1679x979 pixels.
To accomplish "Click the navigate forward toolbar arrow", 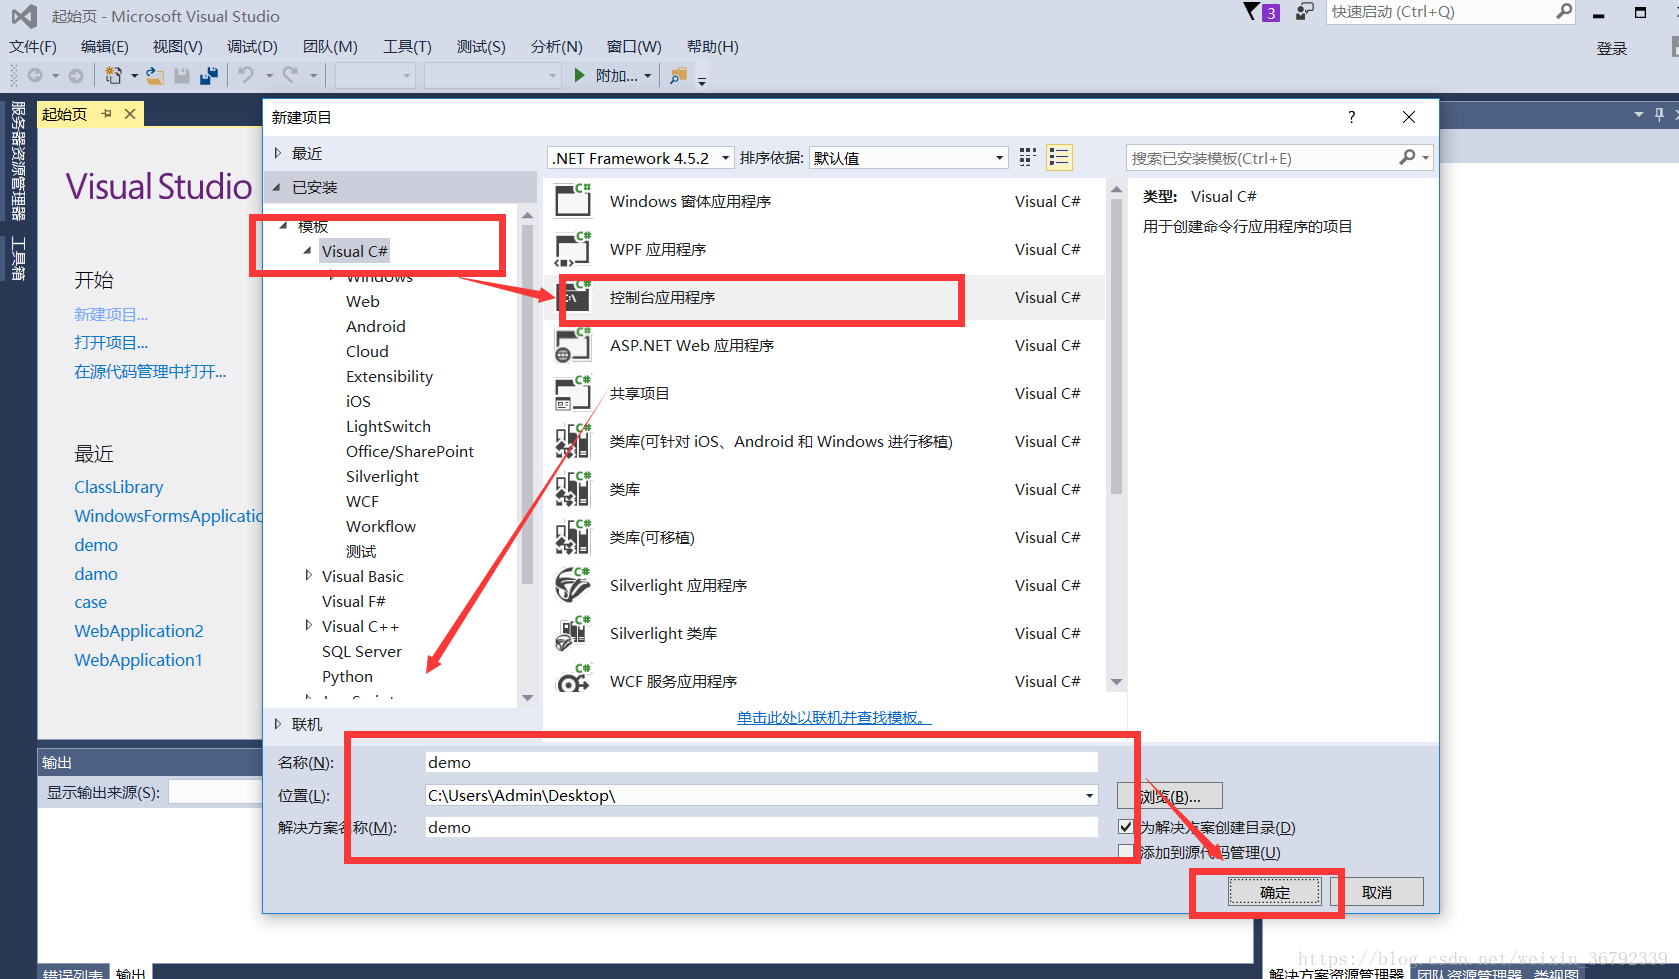I will point(76,75).
